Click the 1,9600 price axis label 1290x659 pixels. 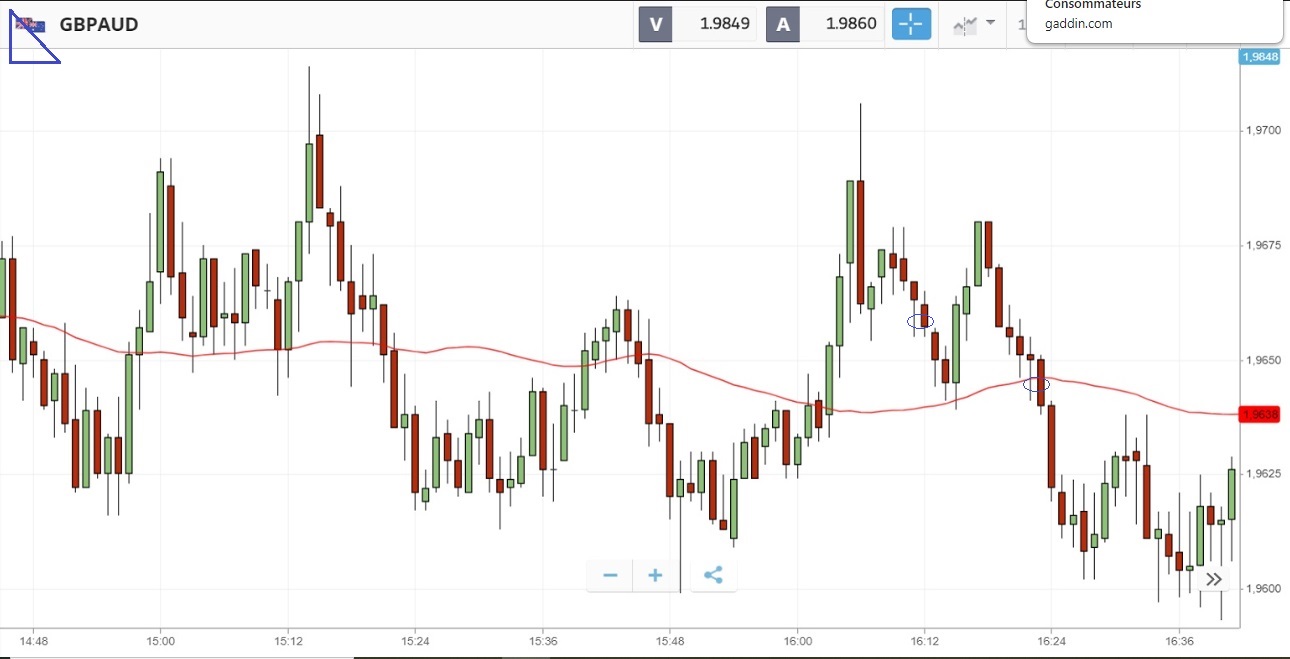[x=1262, y=589]
